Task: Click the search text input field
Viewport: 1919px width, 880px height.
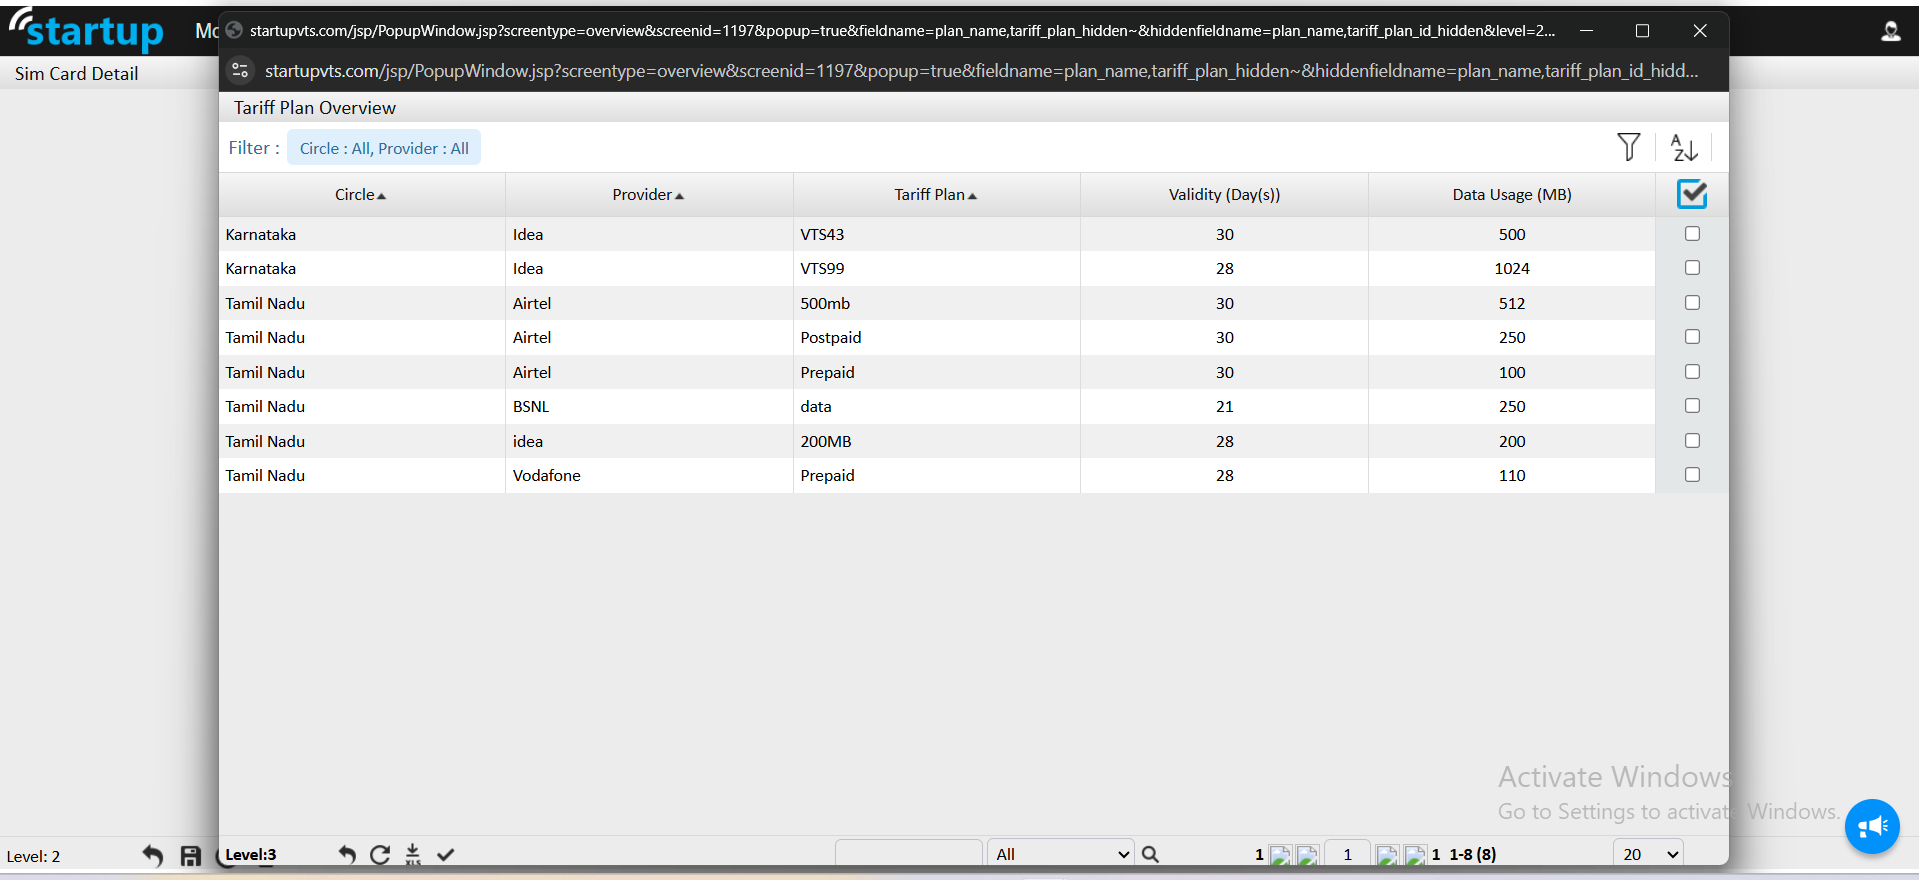Action: pyautogui.click(x=908, y=854)
